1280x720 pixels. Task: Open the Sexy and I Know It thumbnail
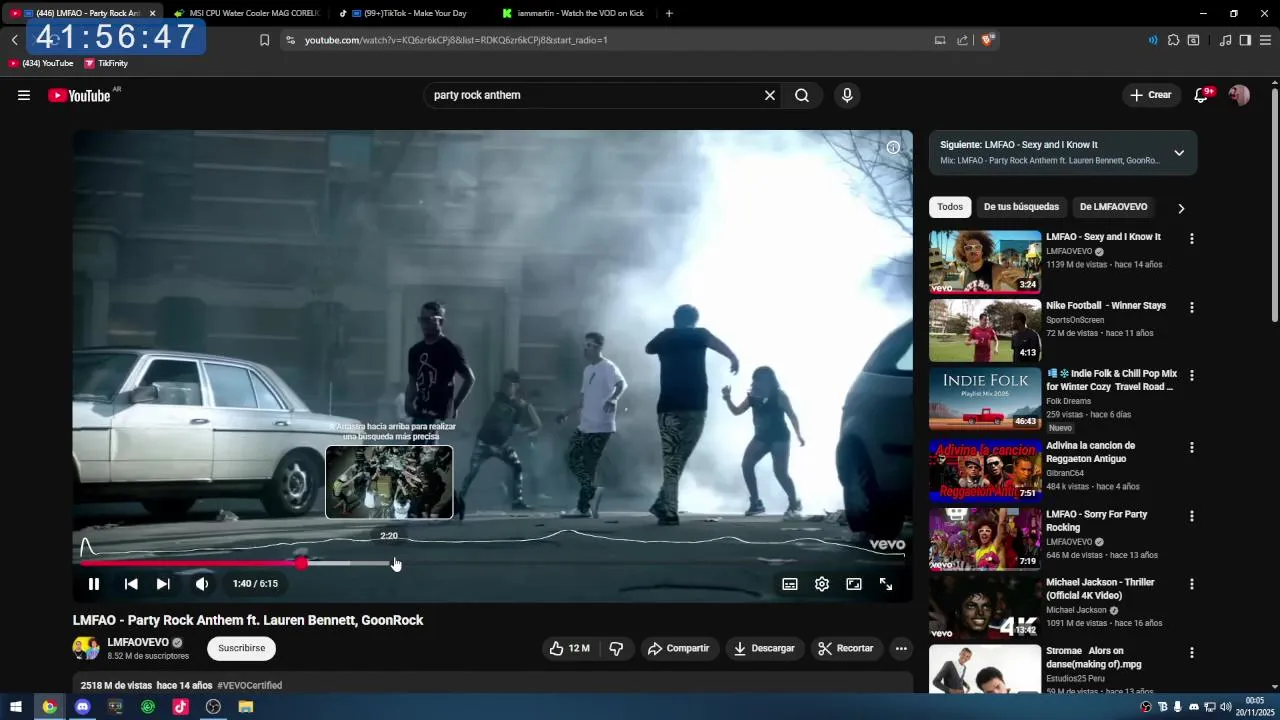(x=985, y=262)
